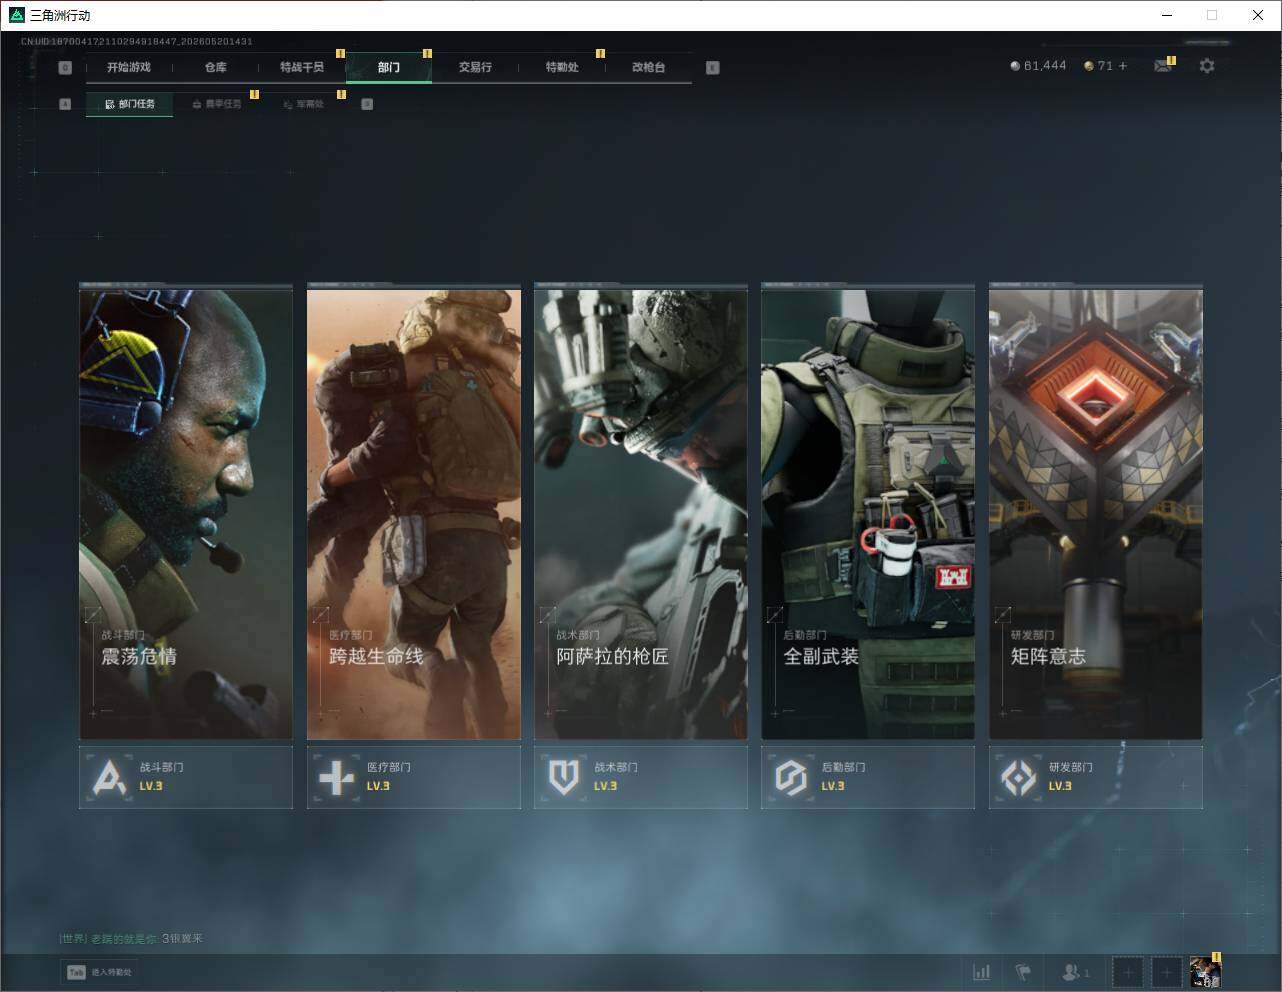Select the 后勤部门 level button
Image resolution: width=1282 pixels, height=992 pixels.
coord(868,777)
